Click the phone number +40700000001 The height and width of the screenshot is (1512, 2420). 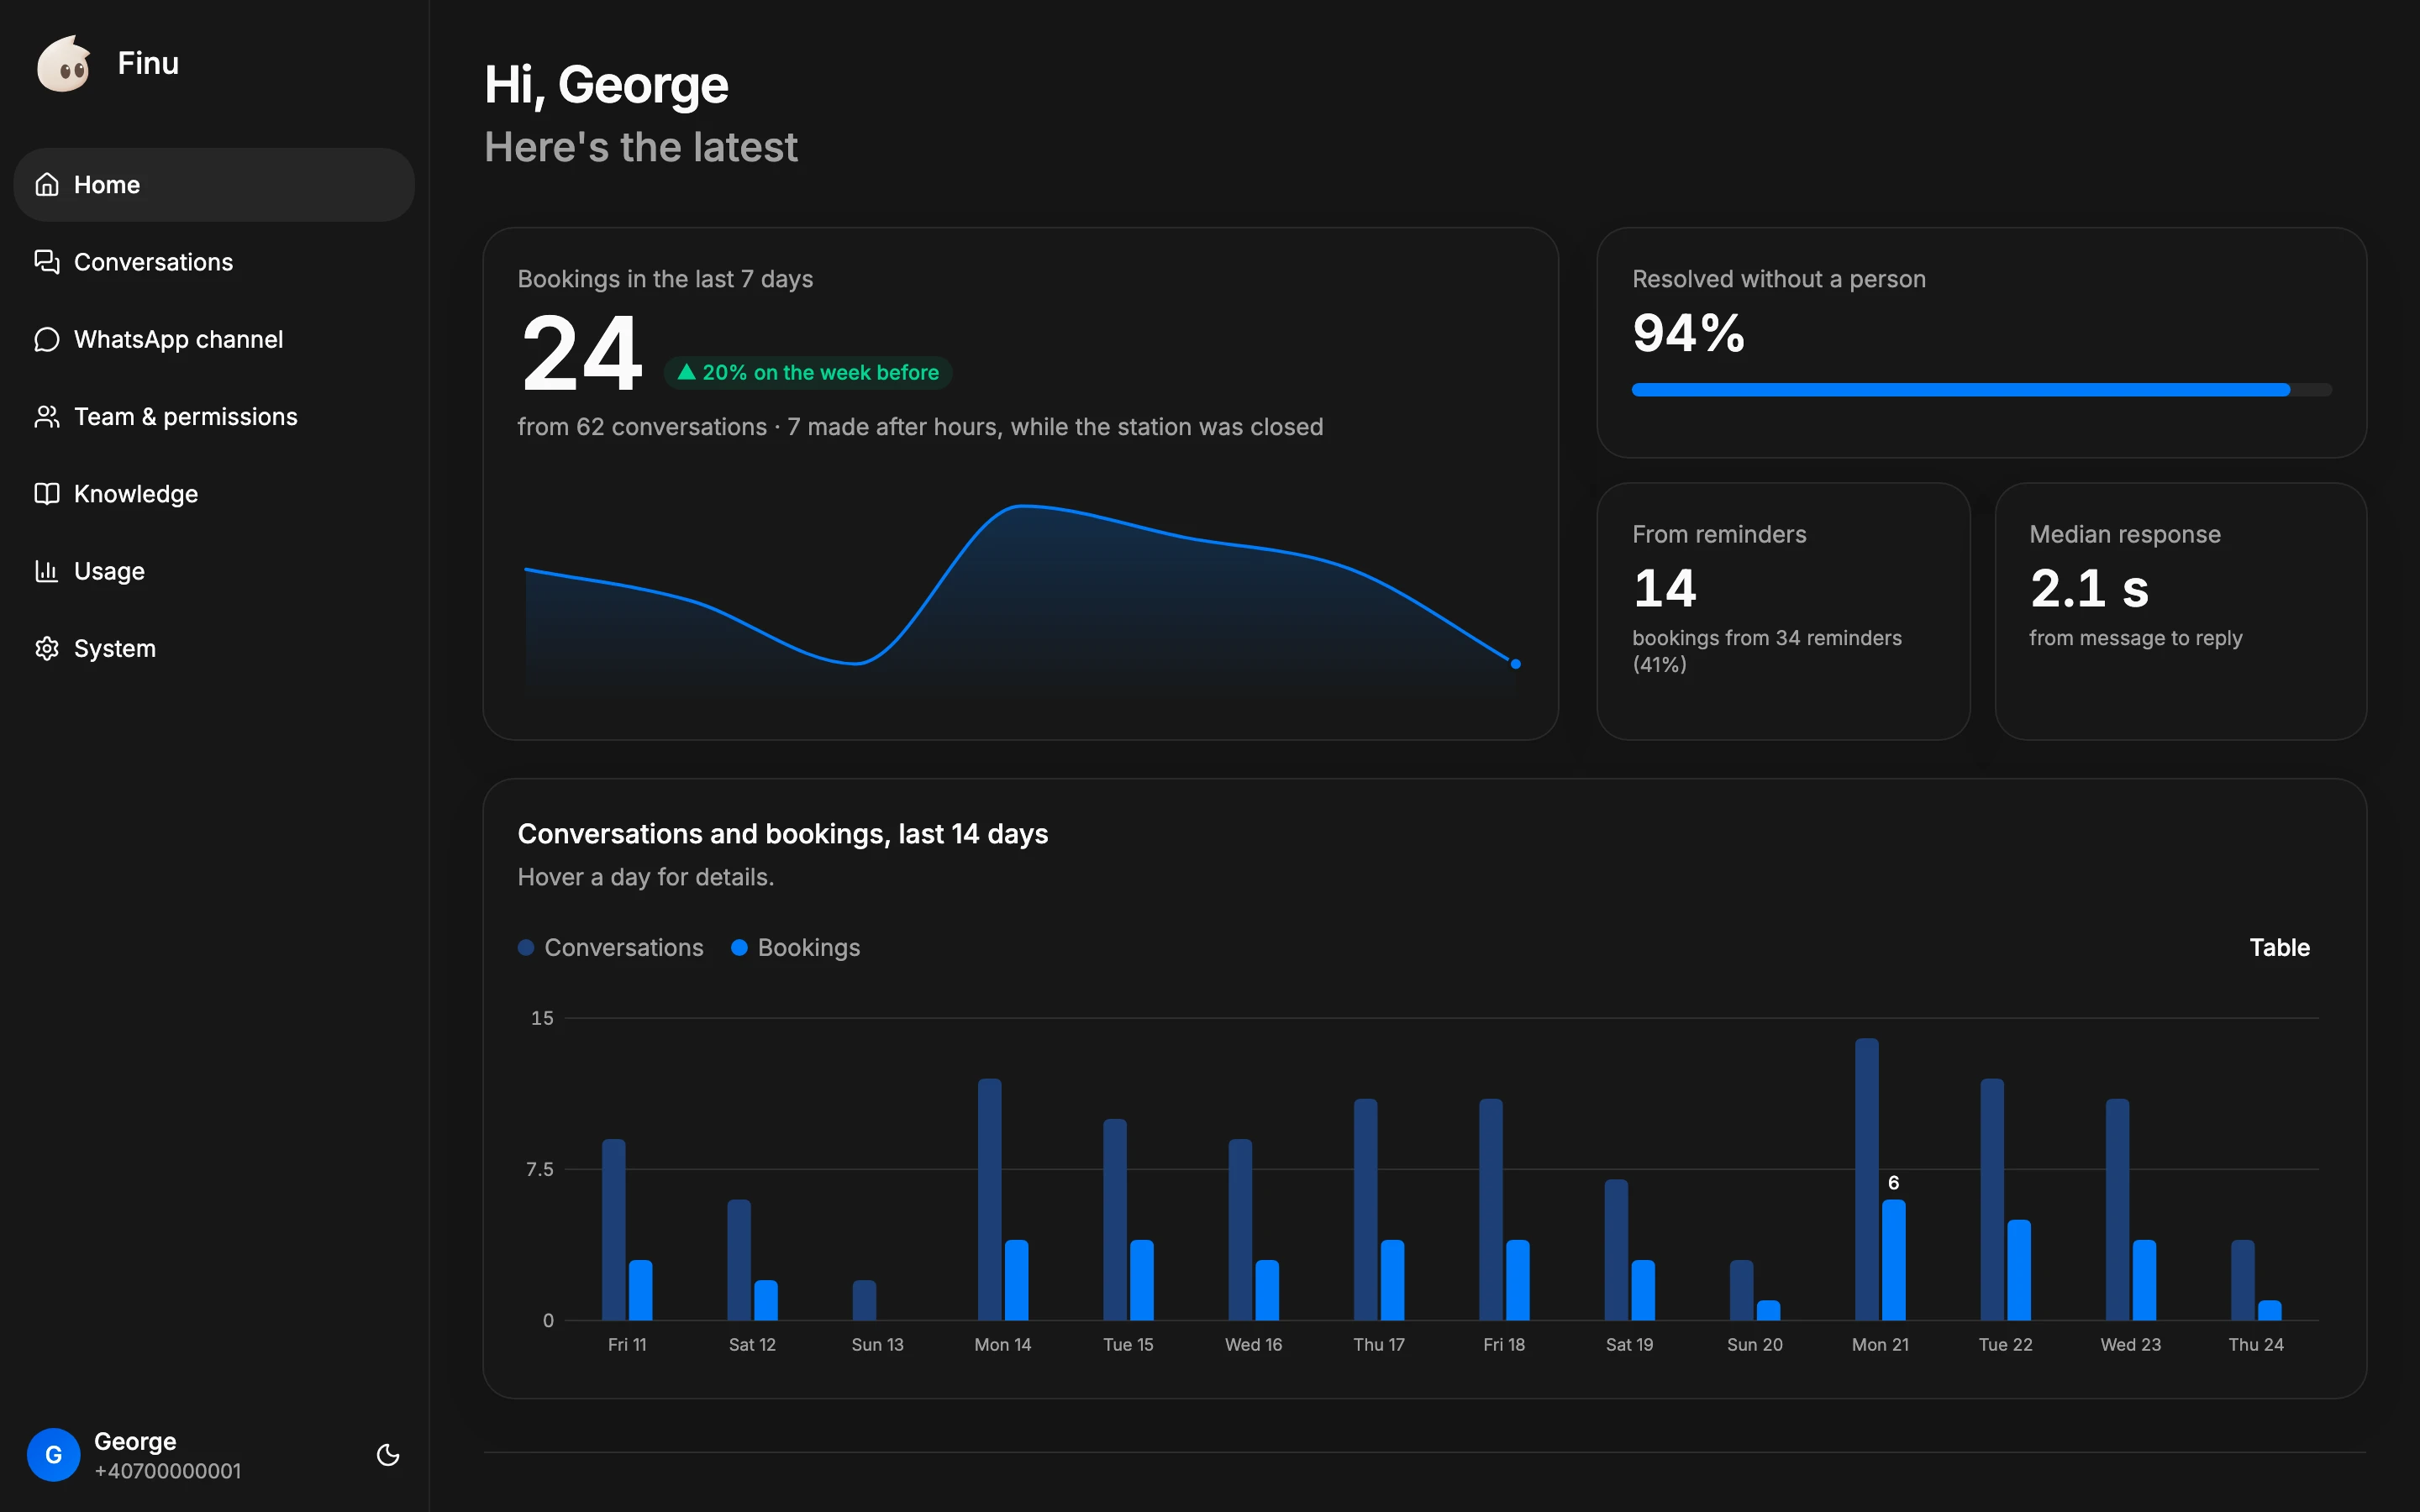click(168, 1471)
